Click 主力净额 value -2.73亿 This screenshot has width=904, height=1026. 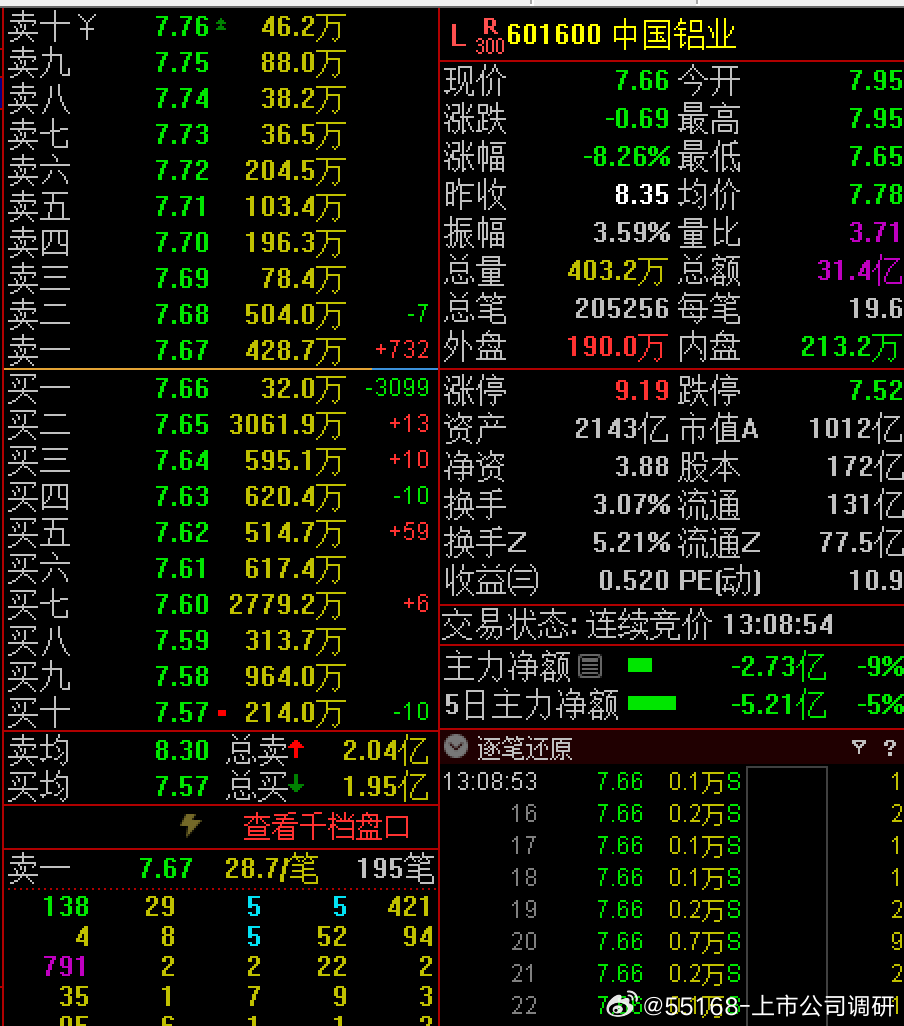[x=779, y=667]
